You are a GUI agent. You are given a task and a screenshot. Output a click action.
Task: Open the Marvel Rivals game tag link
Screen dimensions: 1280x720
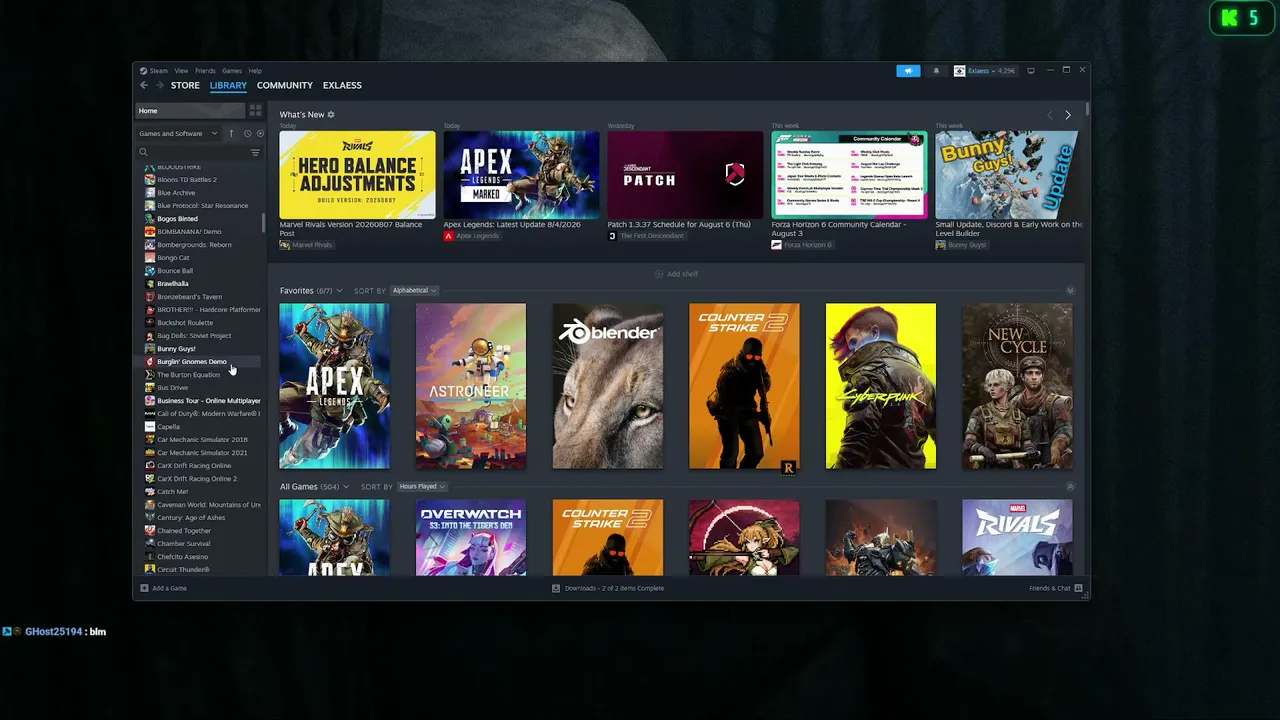point(306,245)
